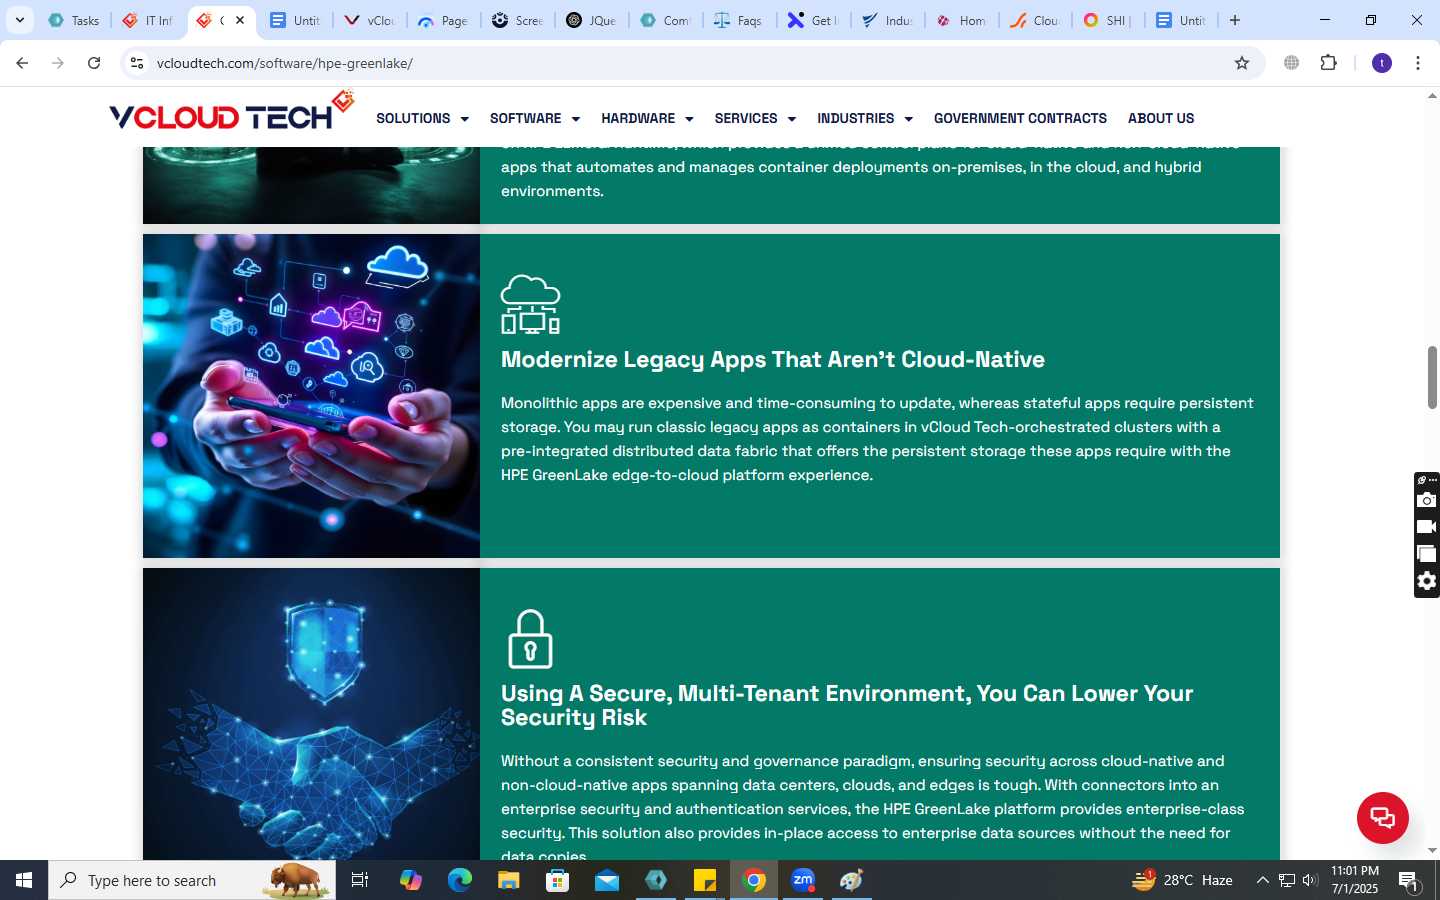Click the padlock icon above Security heading

point(530,639)
